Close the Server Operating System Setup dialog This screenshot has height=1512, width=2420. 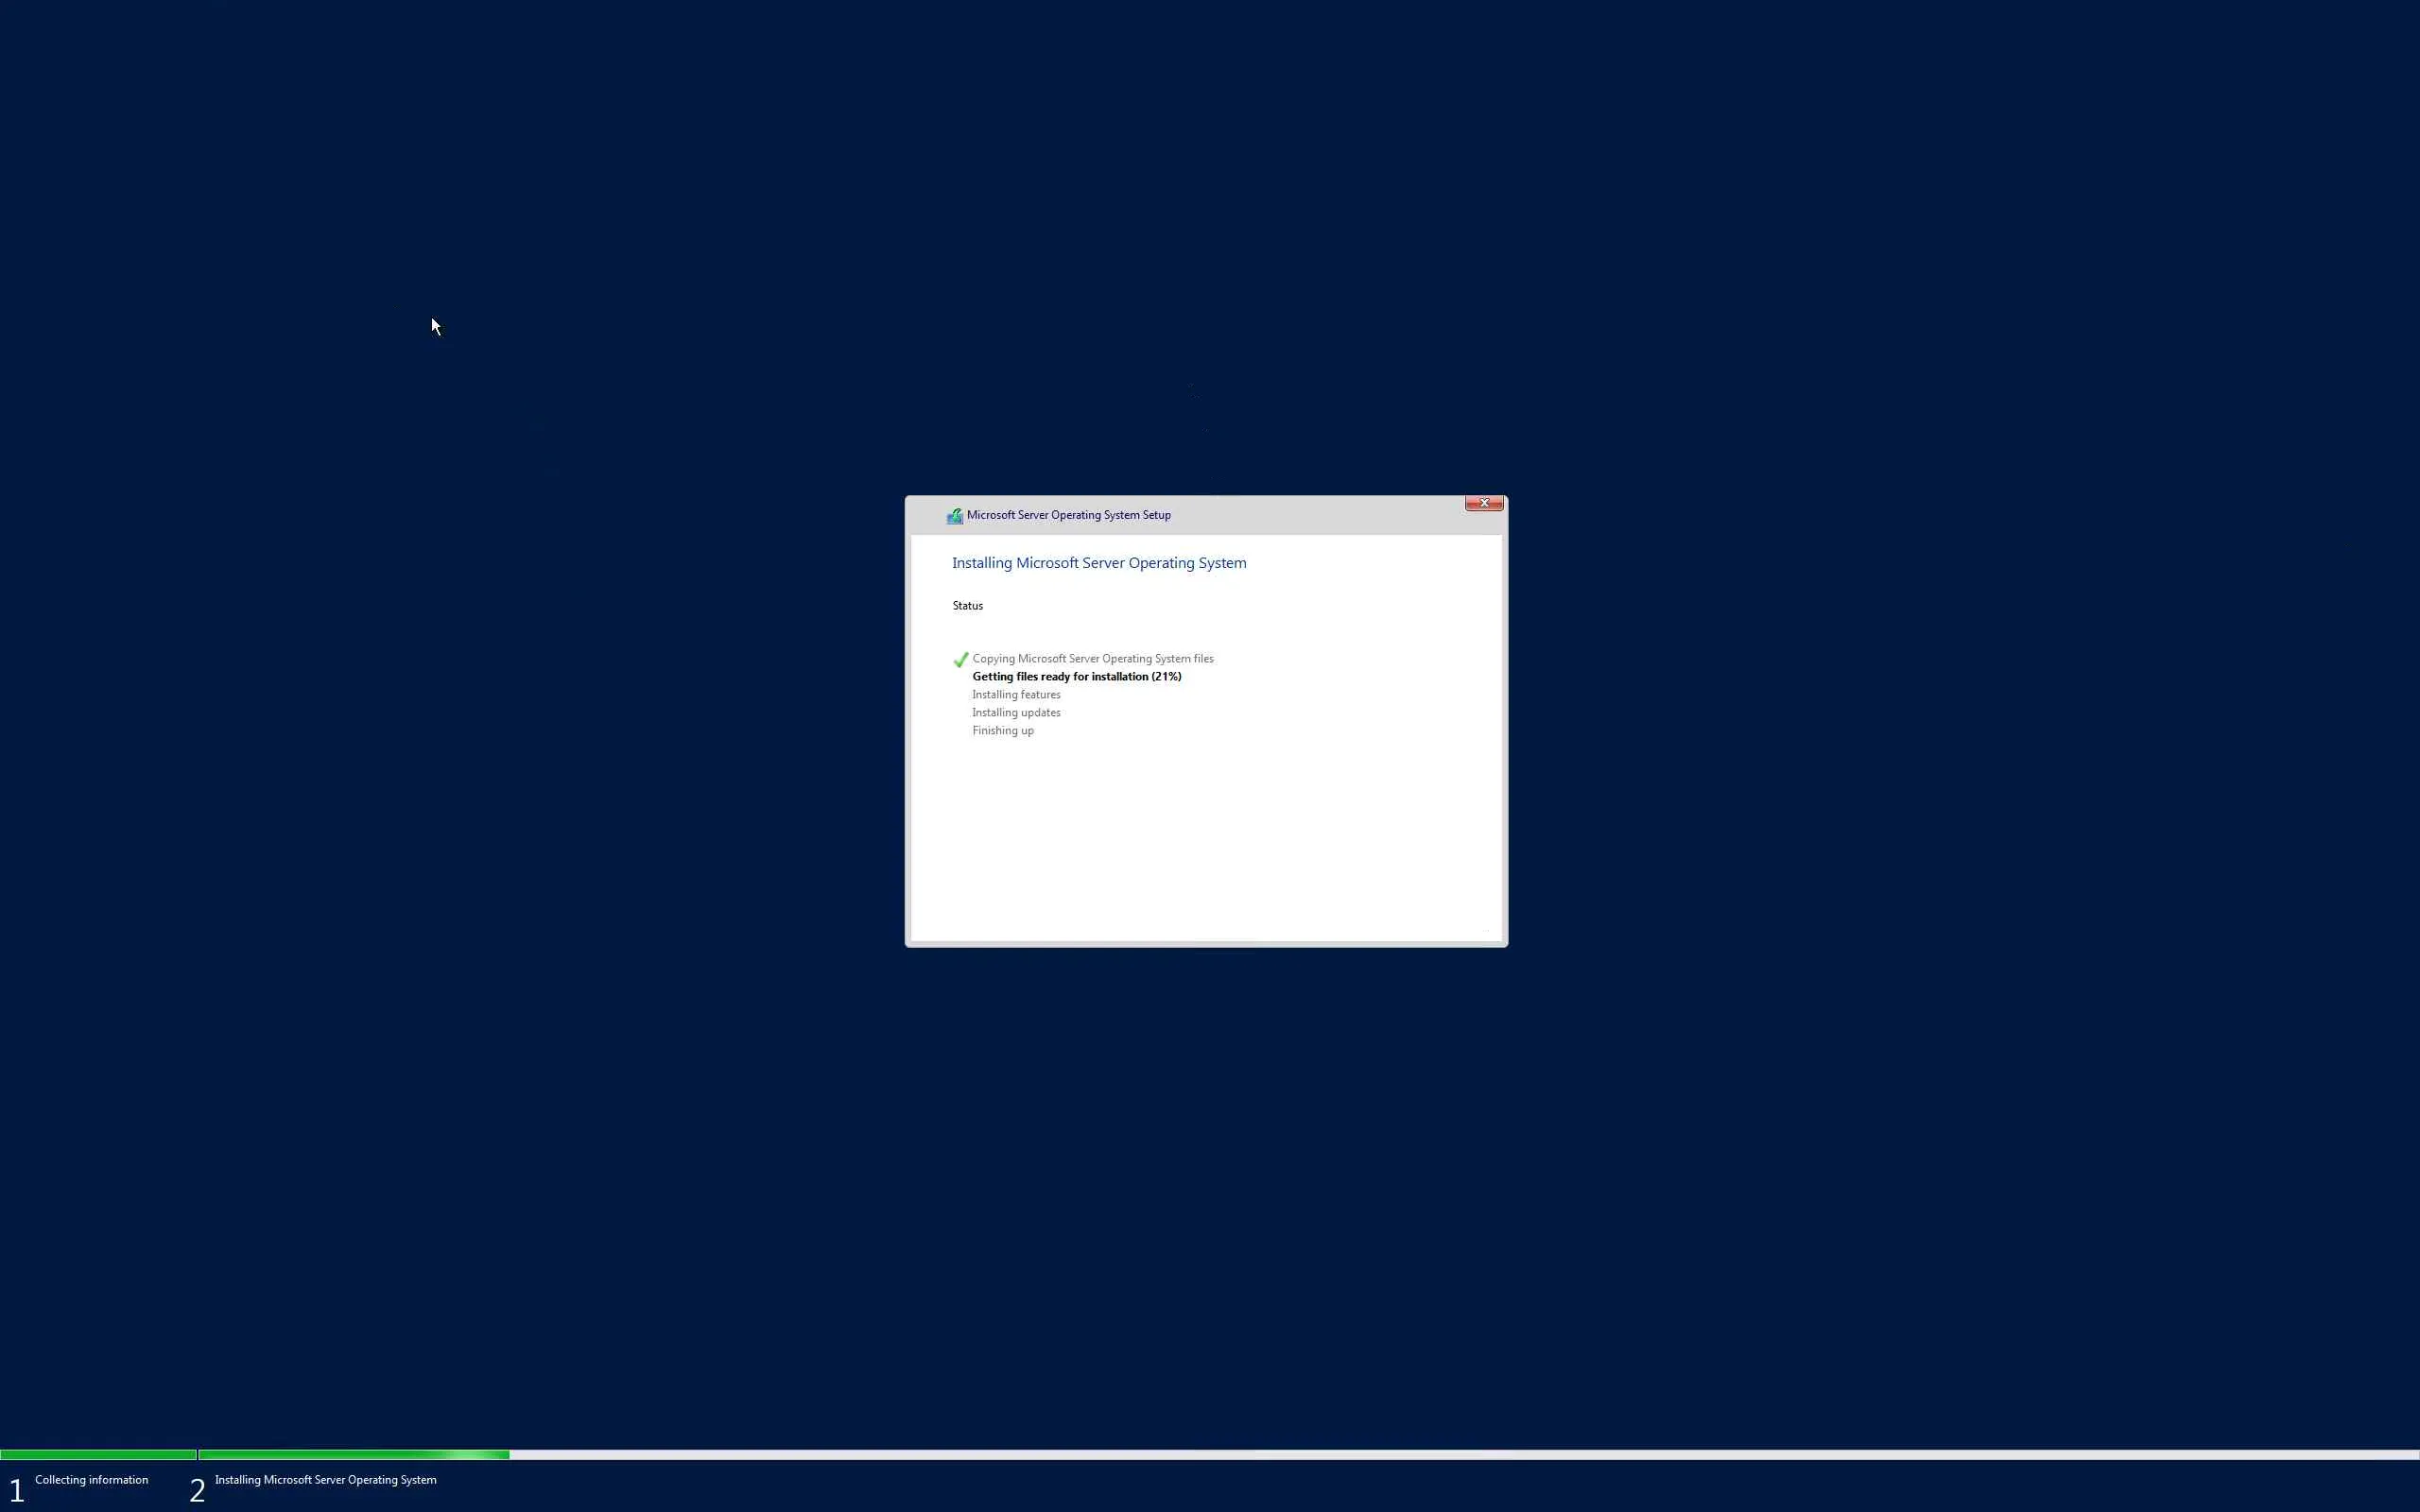coord(1483,503)
